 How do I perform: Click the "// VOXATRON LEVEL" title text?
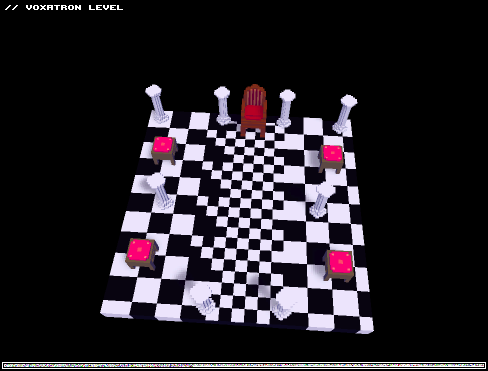pyautogui.click(x=64, y=7)
